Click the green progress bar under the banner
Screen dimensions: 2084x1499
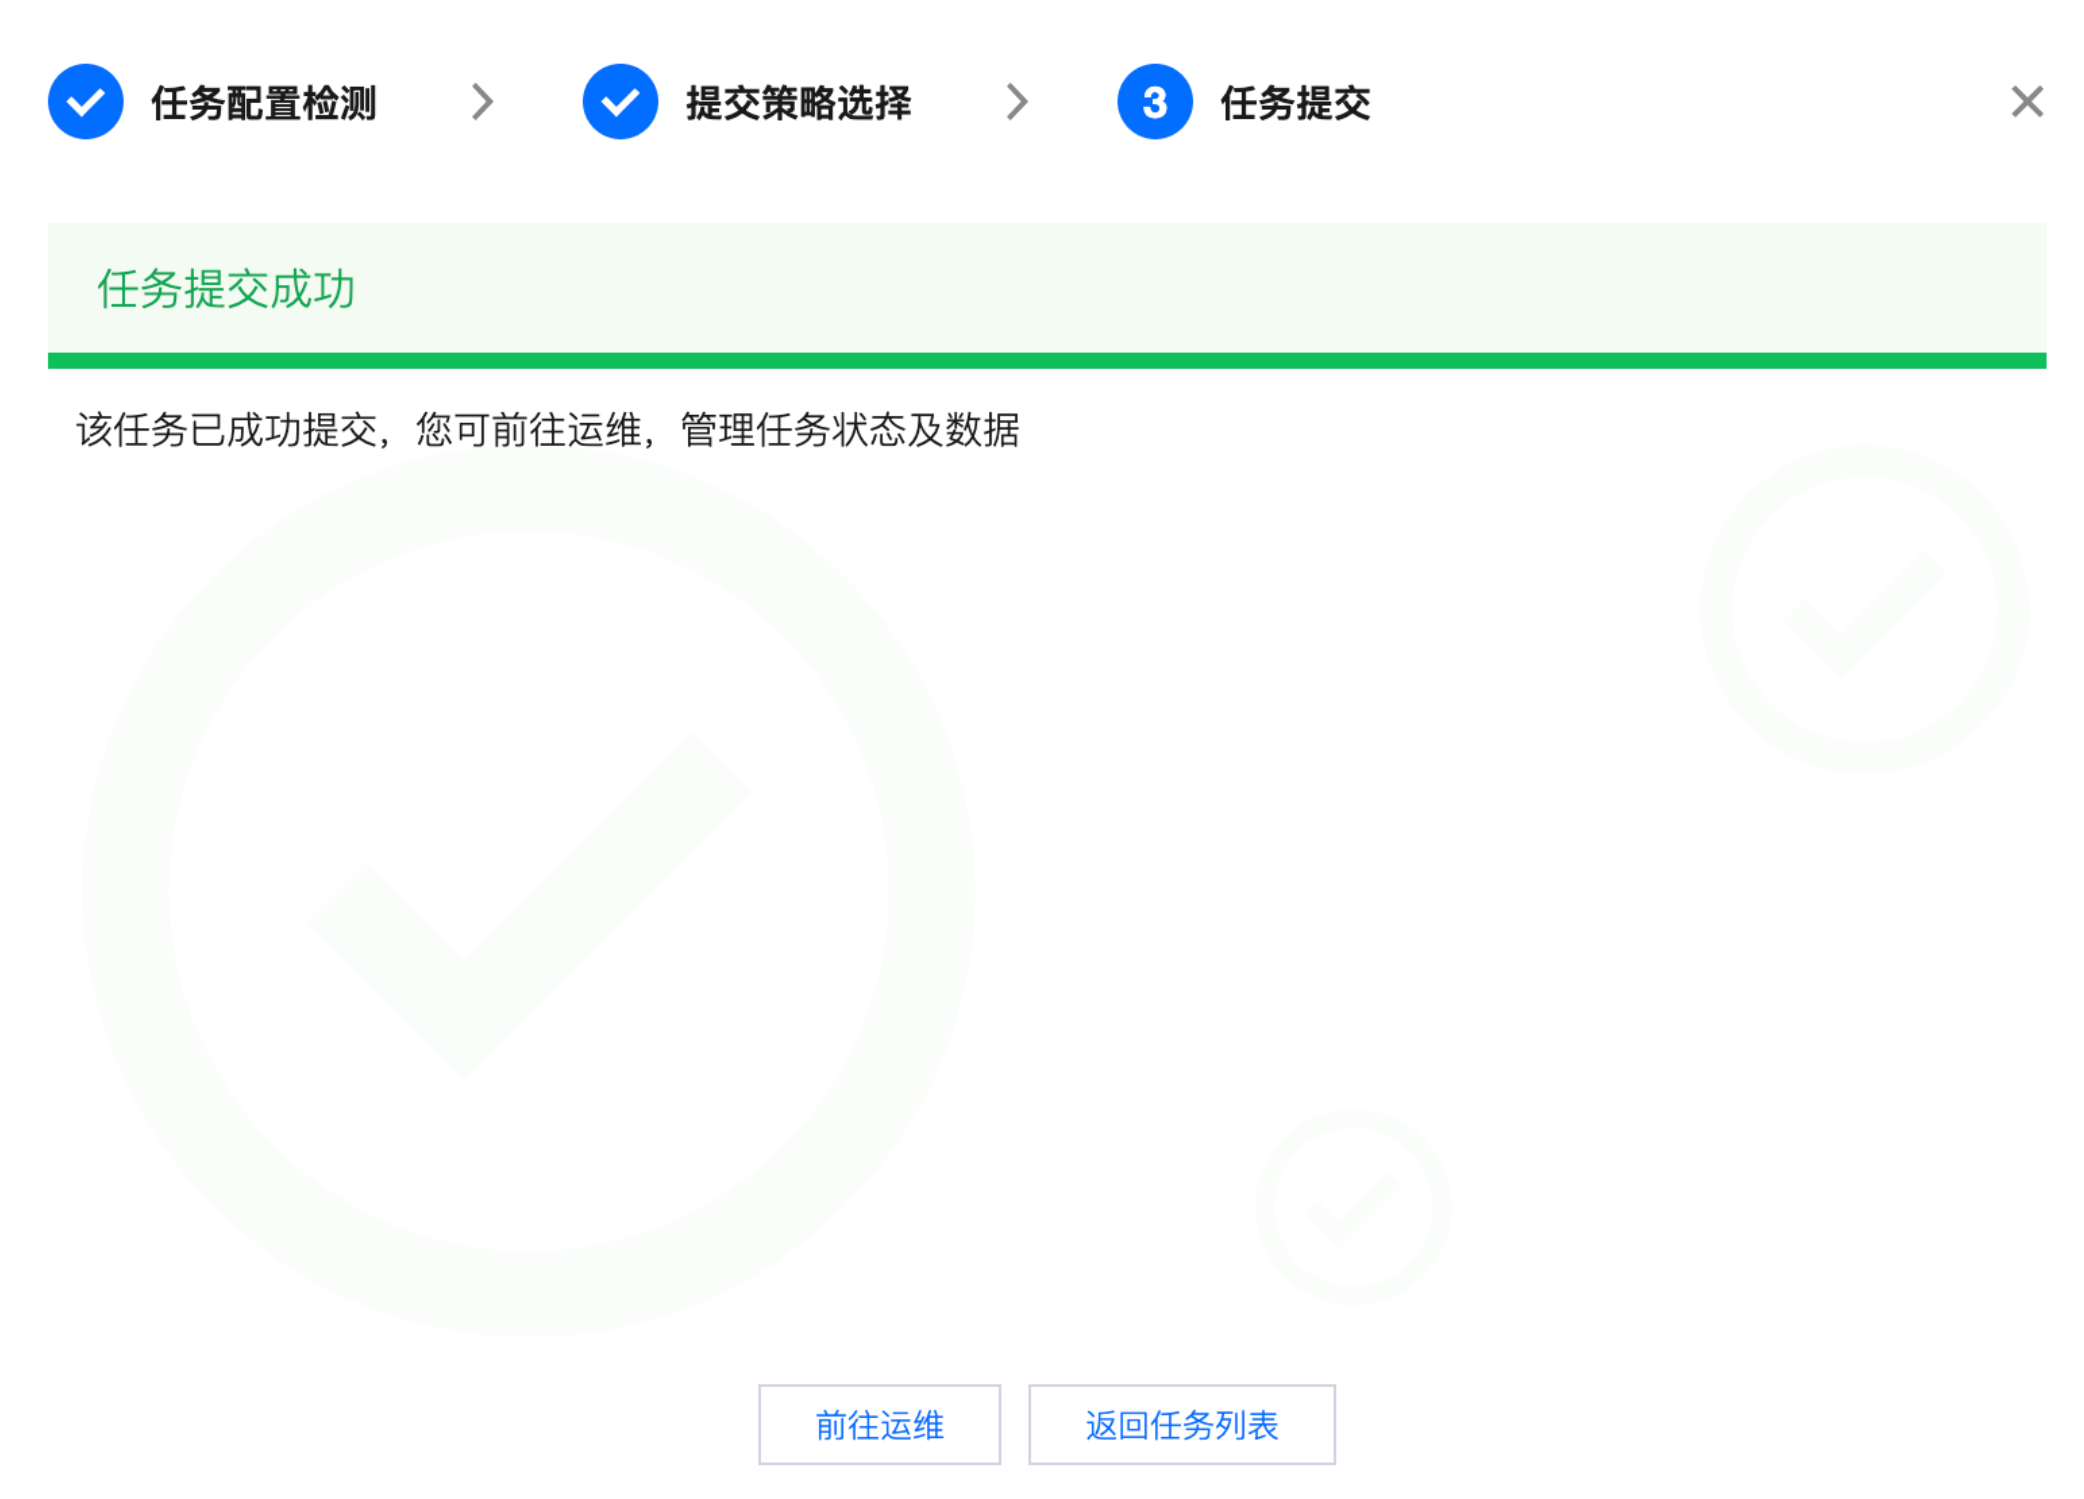(x=1046, y=361)
